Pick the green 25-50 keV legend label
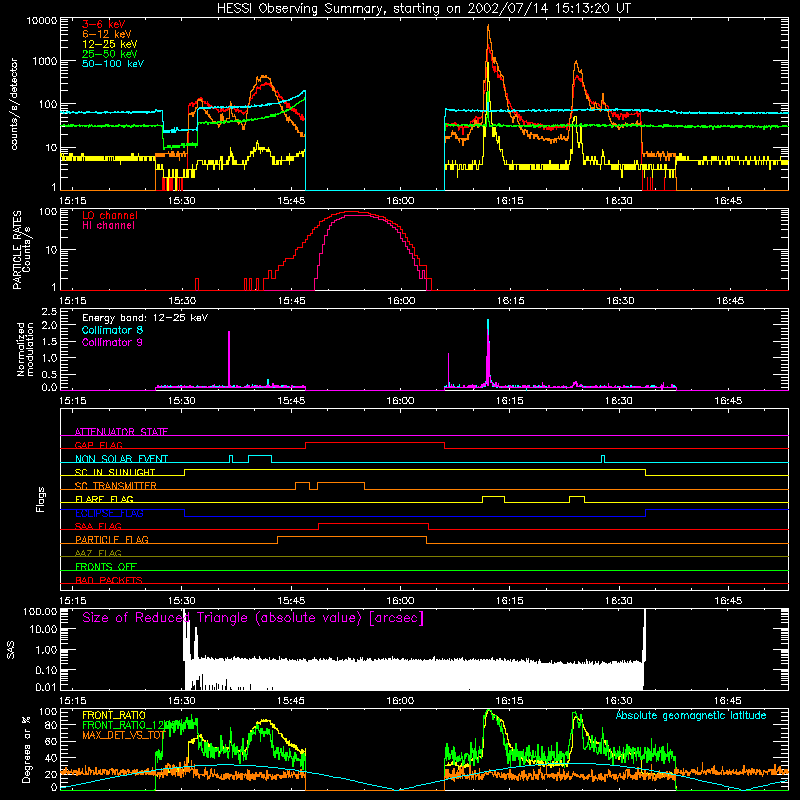 109,54
